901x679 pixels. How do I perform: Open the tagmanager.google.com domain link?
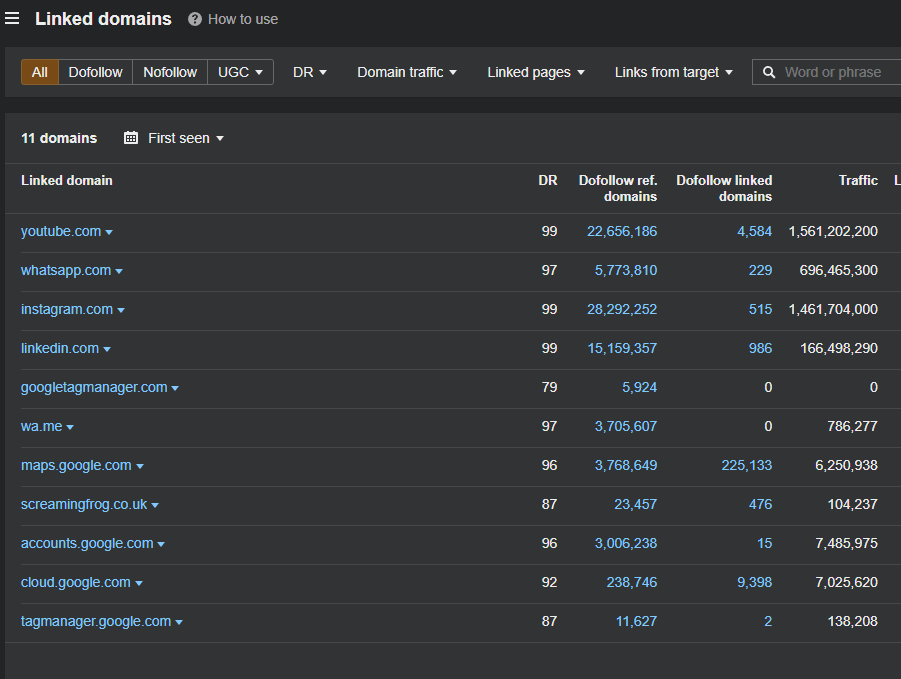click(96, 622)
